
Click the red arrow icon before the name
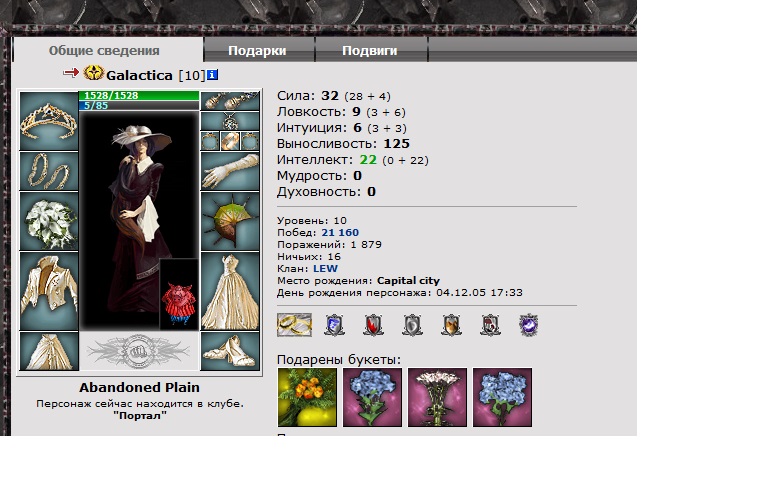tap(71, 73)
